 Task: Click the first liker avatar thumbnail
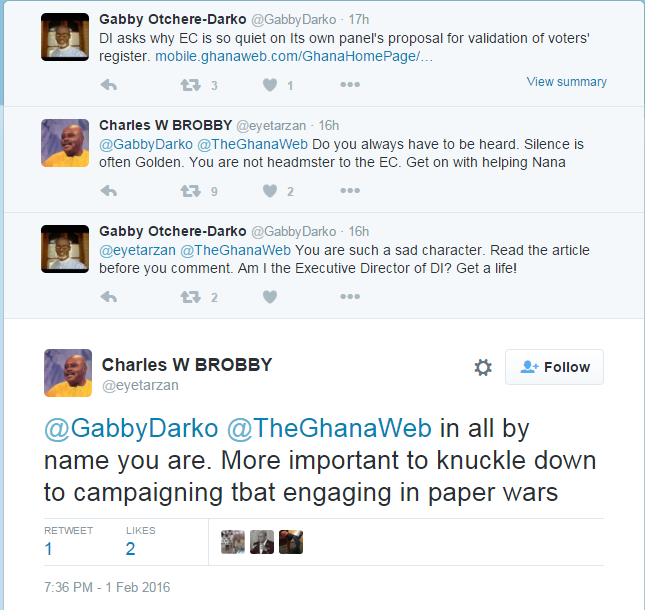point(233,542)
